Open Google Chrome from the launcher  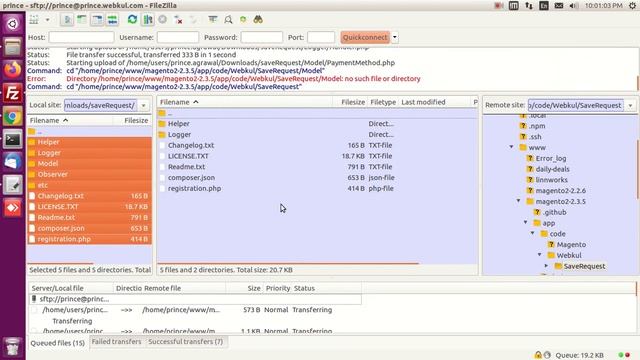(13, 117)
